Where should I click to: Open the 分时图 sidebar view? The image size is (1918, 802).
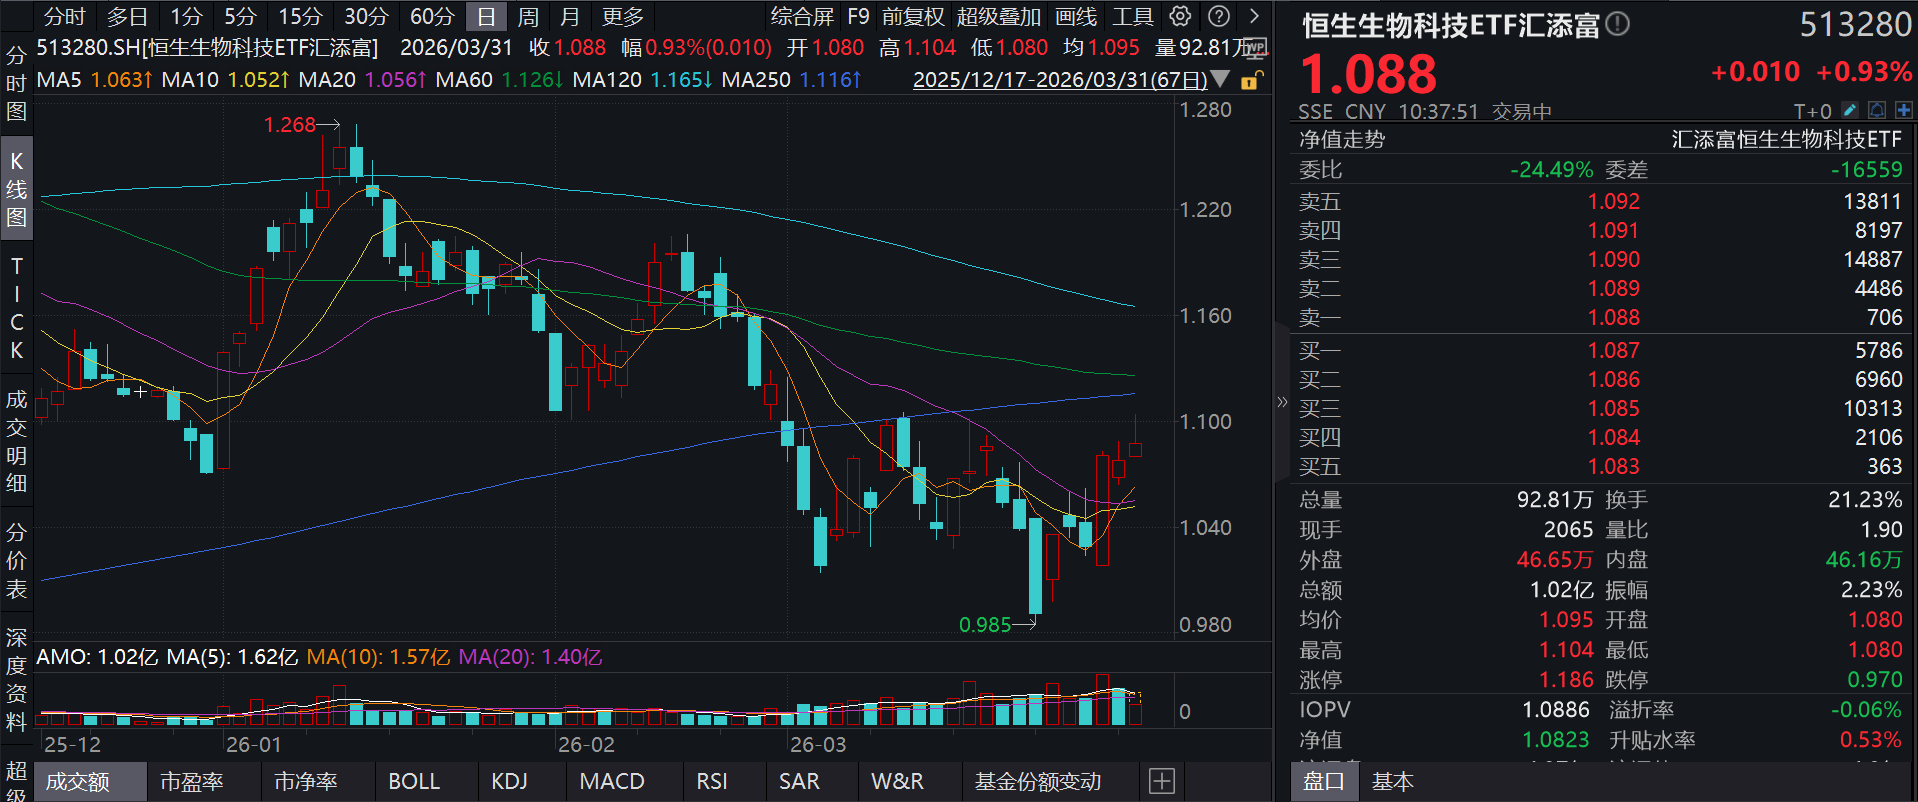[x=16, y=82]
